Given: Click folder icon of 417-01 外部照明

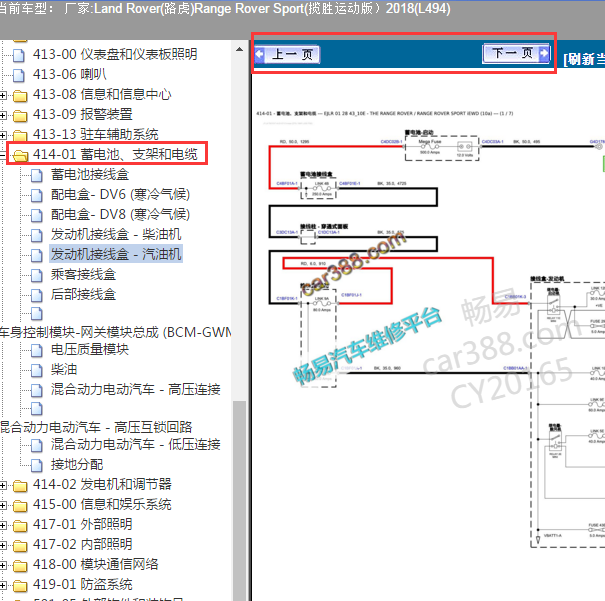Looking at the screenshot, I should coord(20,526).
